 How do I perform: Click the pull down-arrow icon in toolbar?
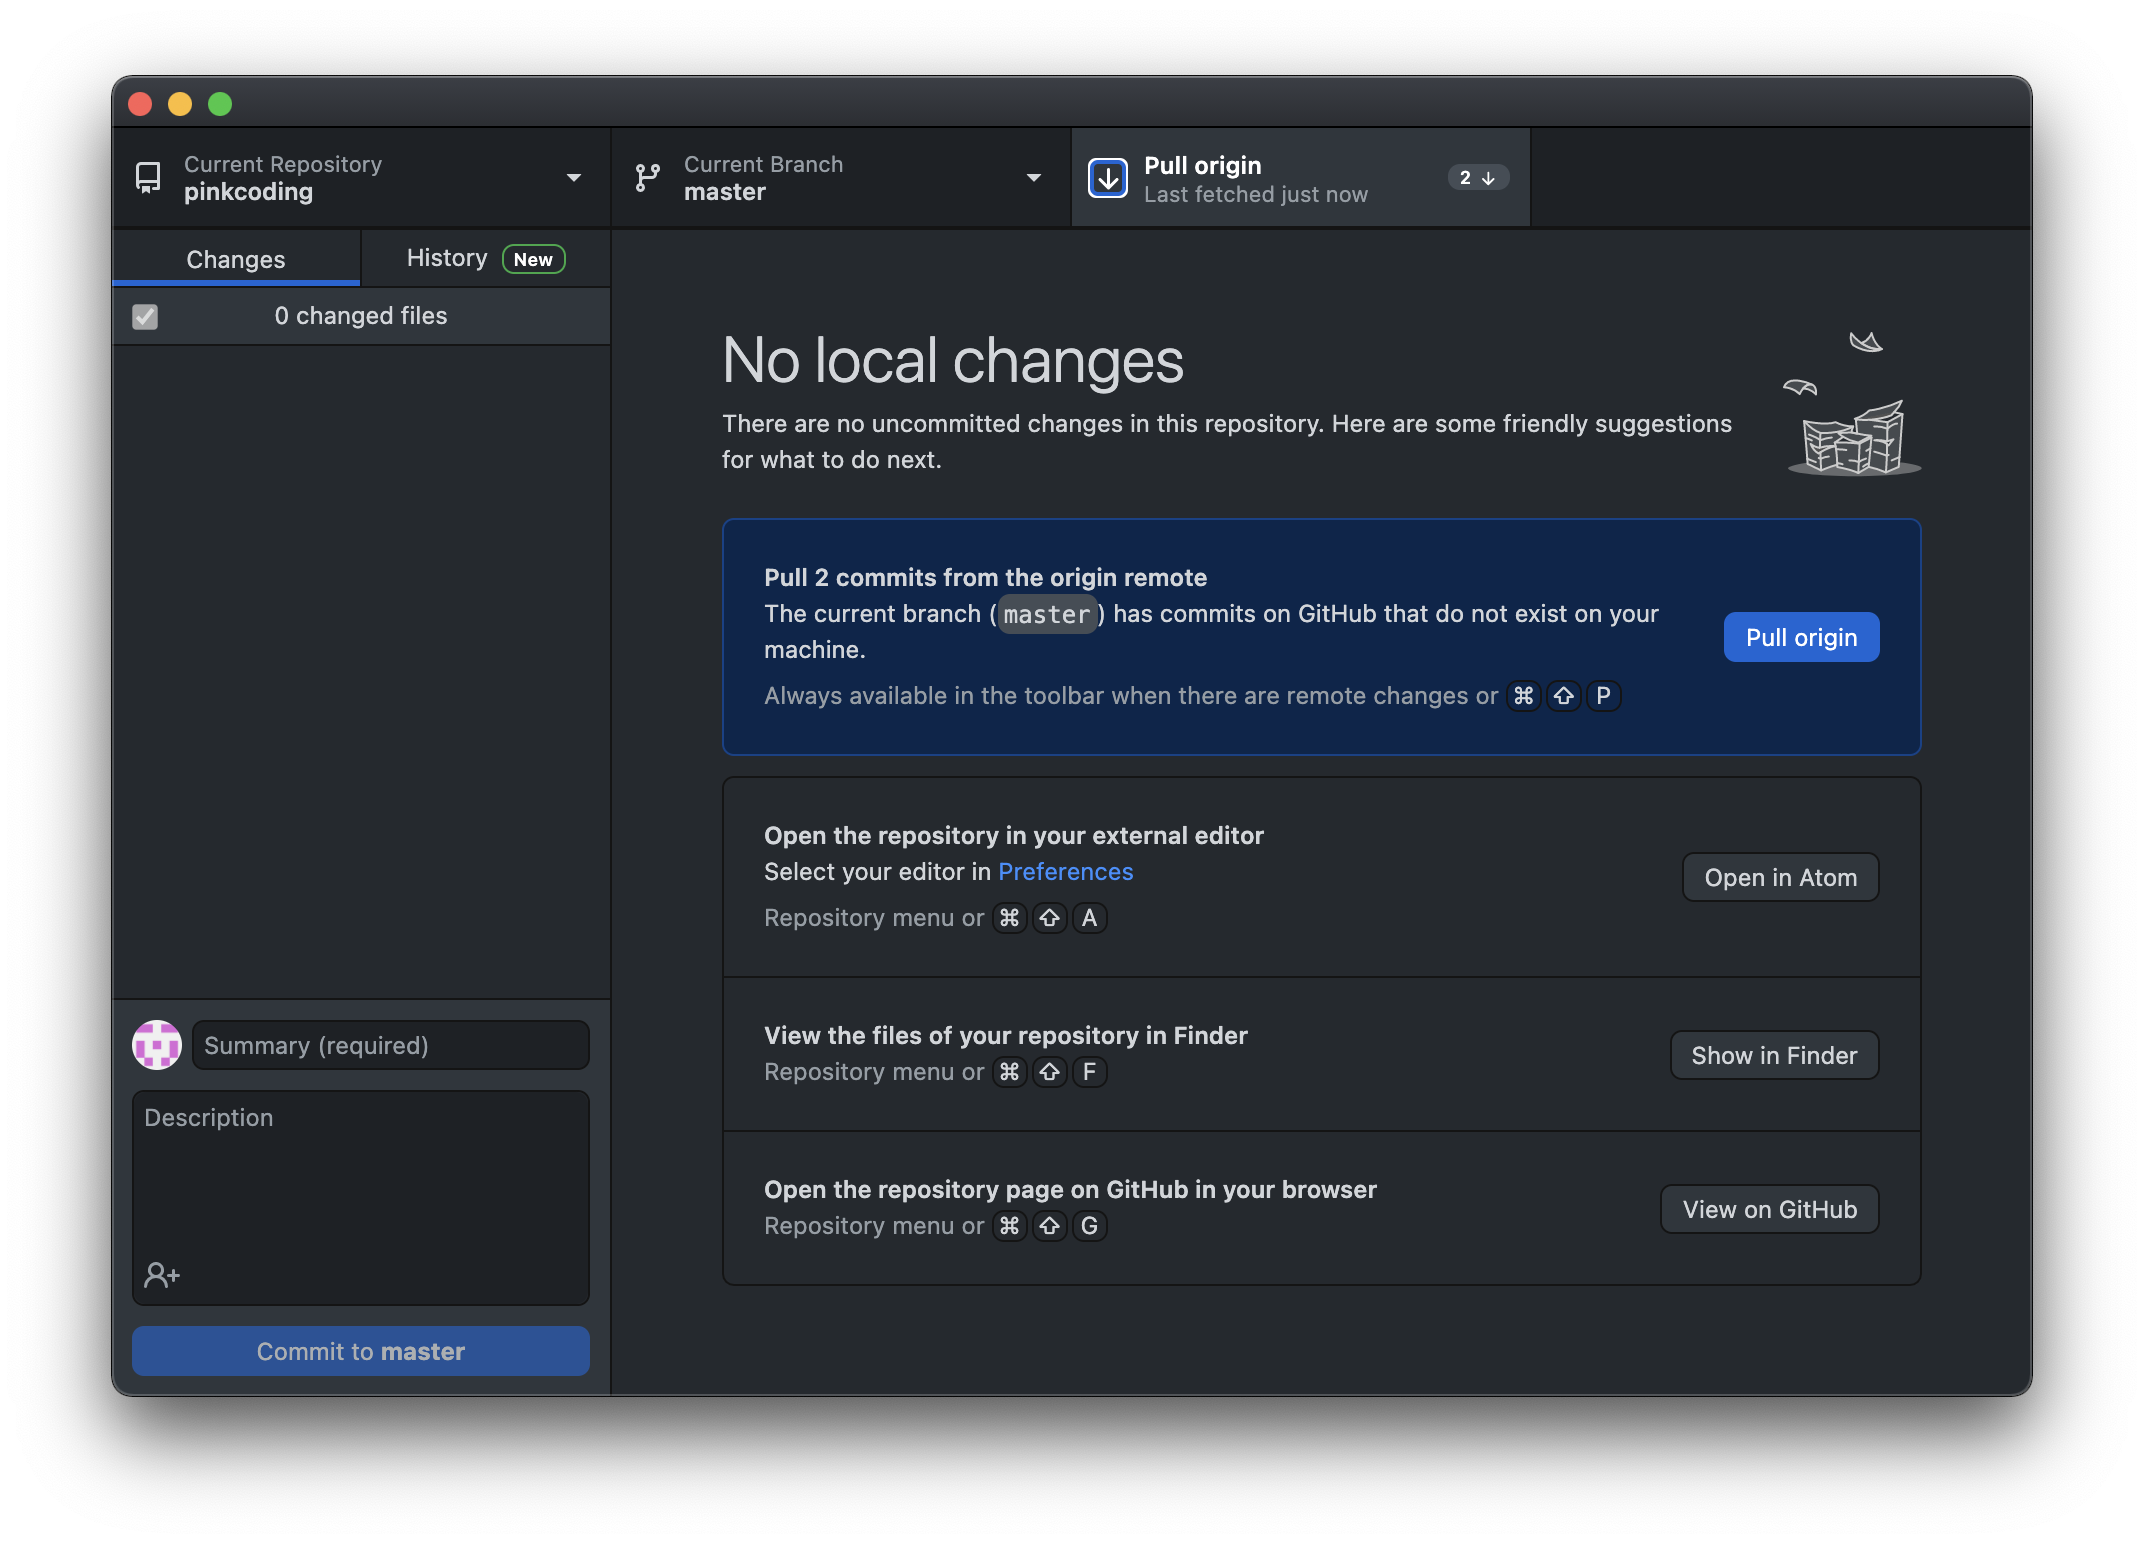(1108, 178)
